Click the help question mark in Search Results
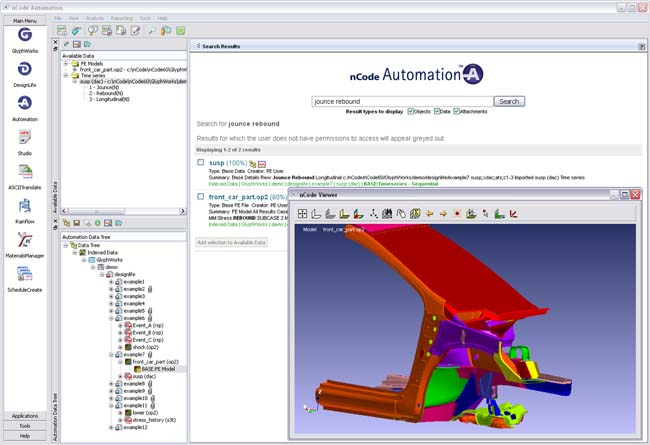The width and height of the screenshot is (650, 445). (x=641, y=46)
